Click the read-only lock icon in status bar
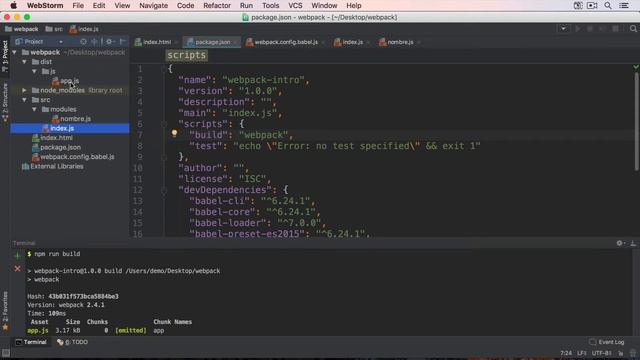The height and width of the screenshot is (360, 640). click(620, 353)
